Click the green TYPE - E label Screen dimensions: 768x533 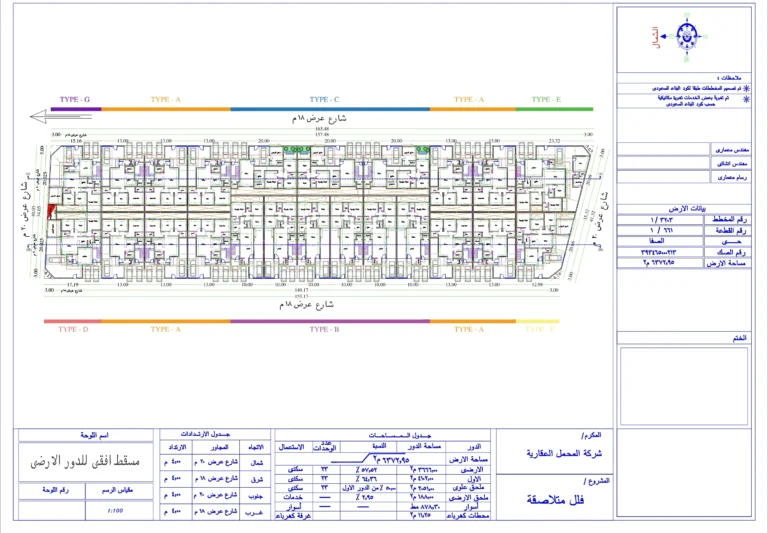(545, 100)
